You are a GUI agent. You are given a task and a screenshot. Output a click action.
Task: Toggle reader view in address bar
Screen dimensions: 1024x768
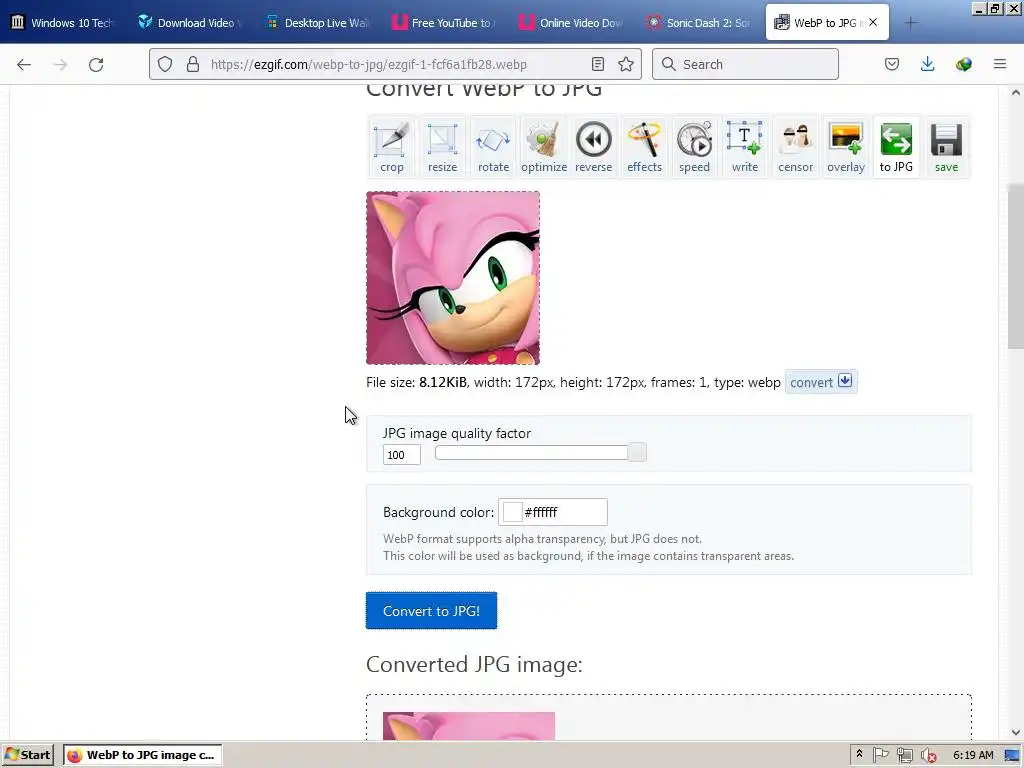click(598, 64)
